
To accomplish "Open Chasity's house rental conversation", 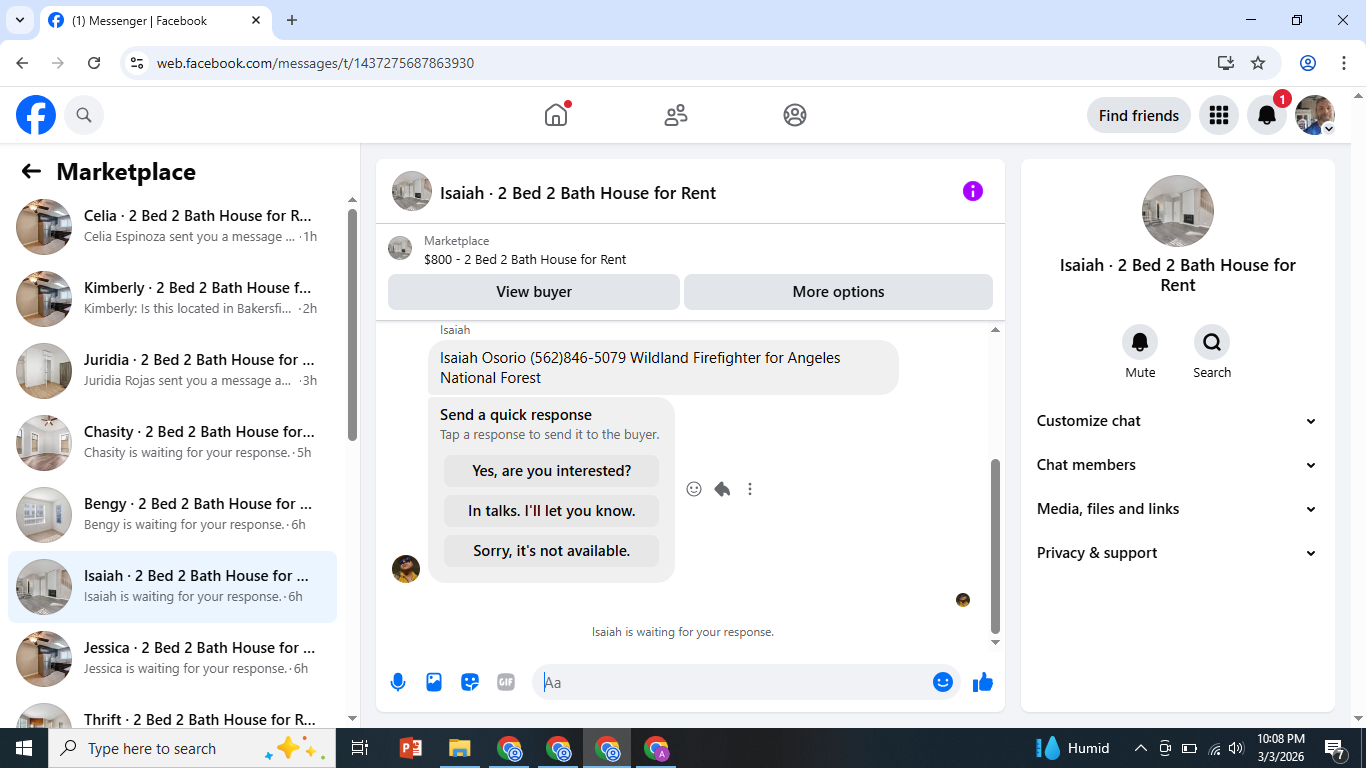I will click(x=172, y=443).
